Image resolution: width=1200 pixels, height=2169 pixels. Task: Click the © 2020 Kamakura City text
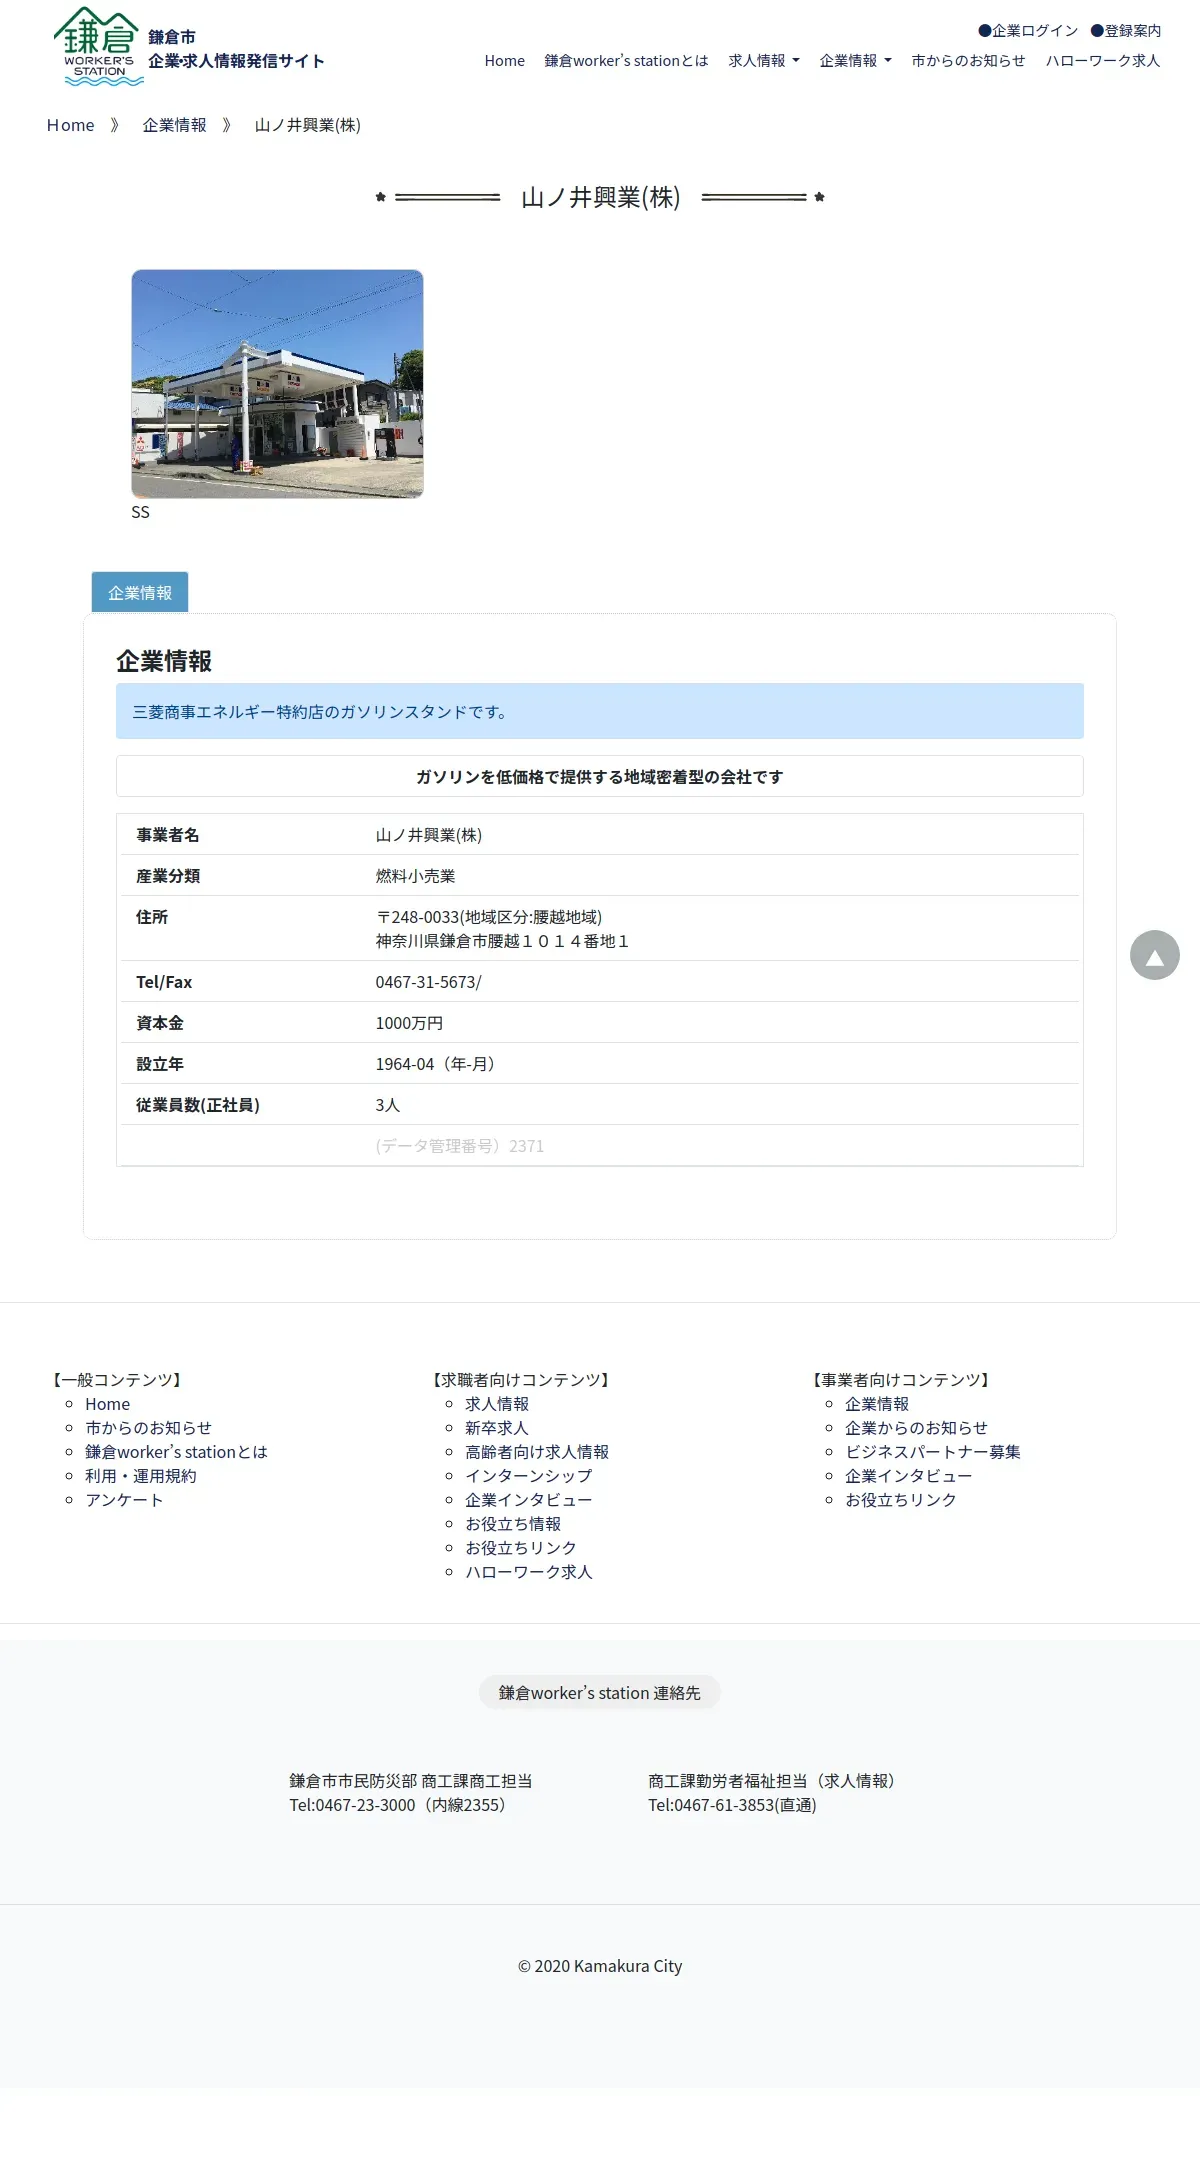coord(600,1966)
